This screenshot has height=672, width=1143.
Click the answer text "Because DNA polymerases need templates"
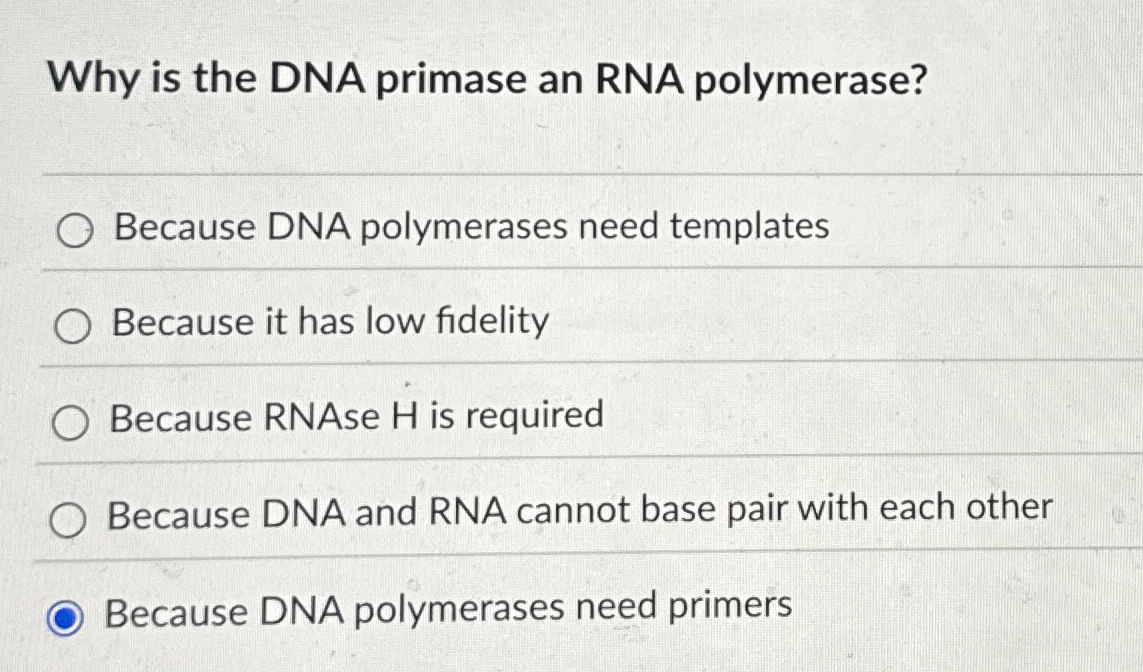tap(470, 227)
